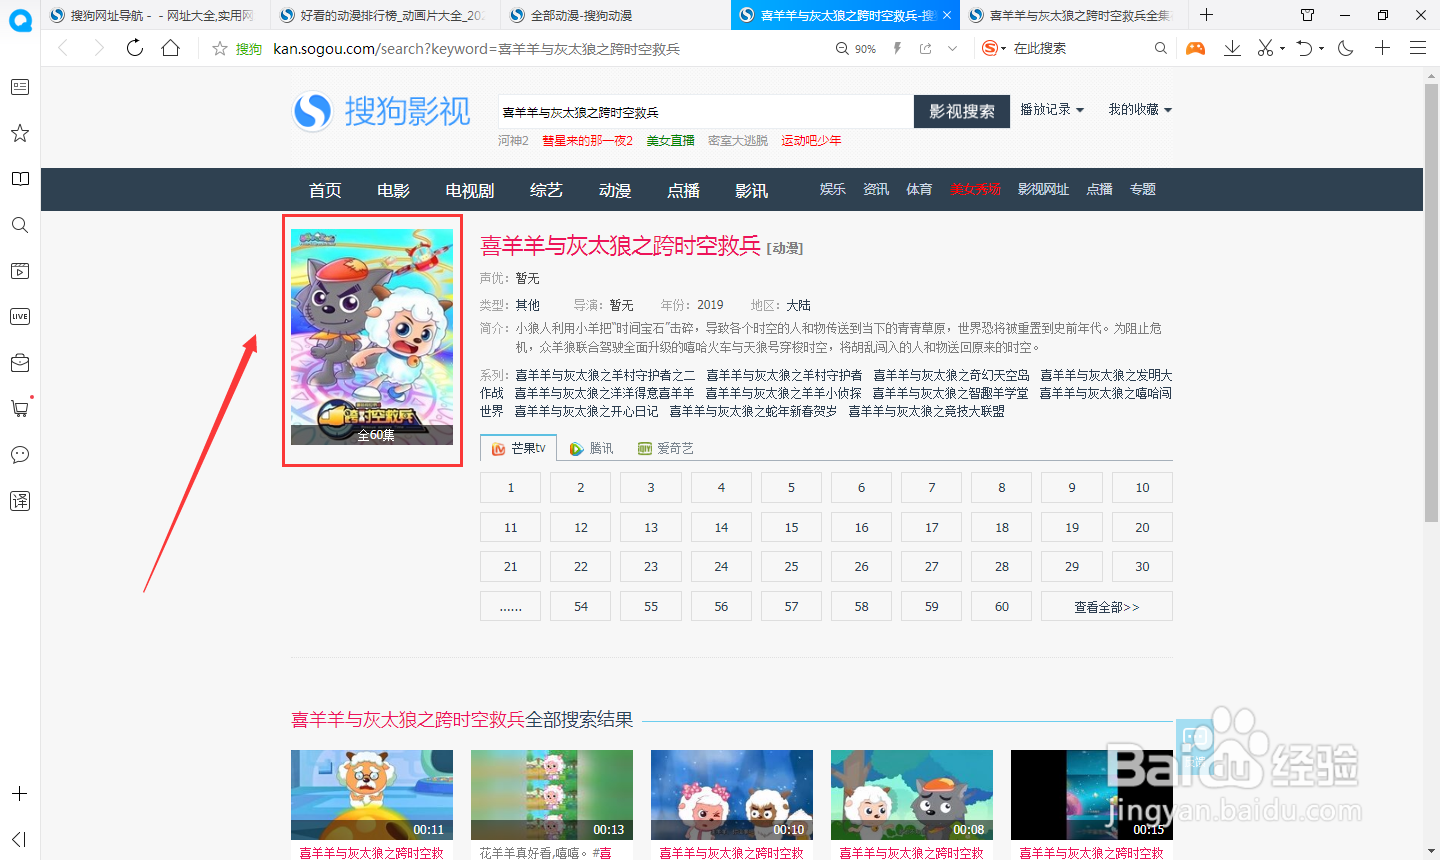Open the 00:11 video thumbnail
Image resolution: width=1440 pixels, height=860 pixels.
(x=372, y=795)
